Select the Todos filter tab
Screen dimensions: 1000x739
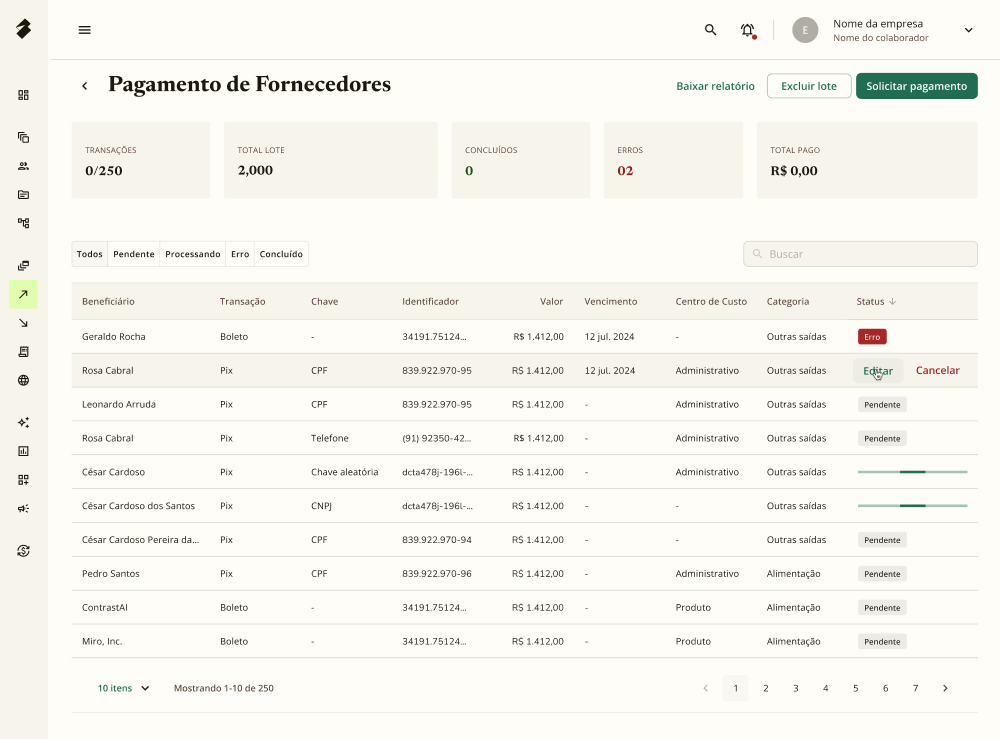(x=89, y=254)
